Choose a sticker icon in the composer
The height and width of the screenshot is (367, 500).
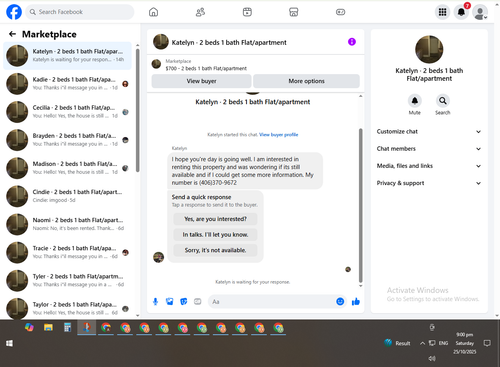tap(184, 302)
